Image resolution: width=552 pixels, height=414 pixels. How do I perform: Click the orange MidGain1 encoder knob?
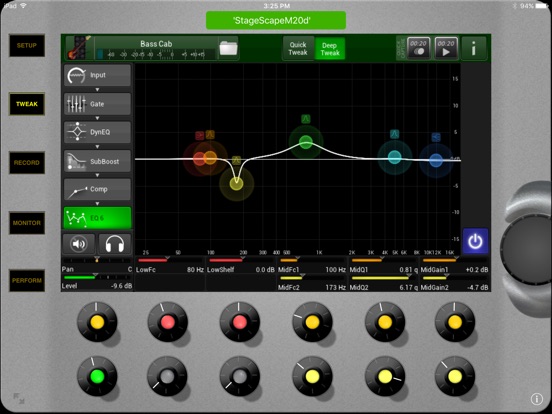coord(454,322)
